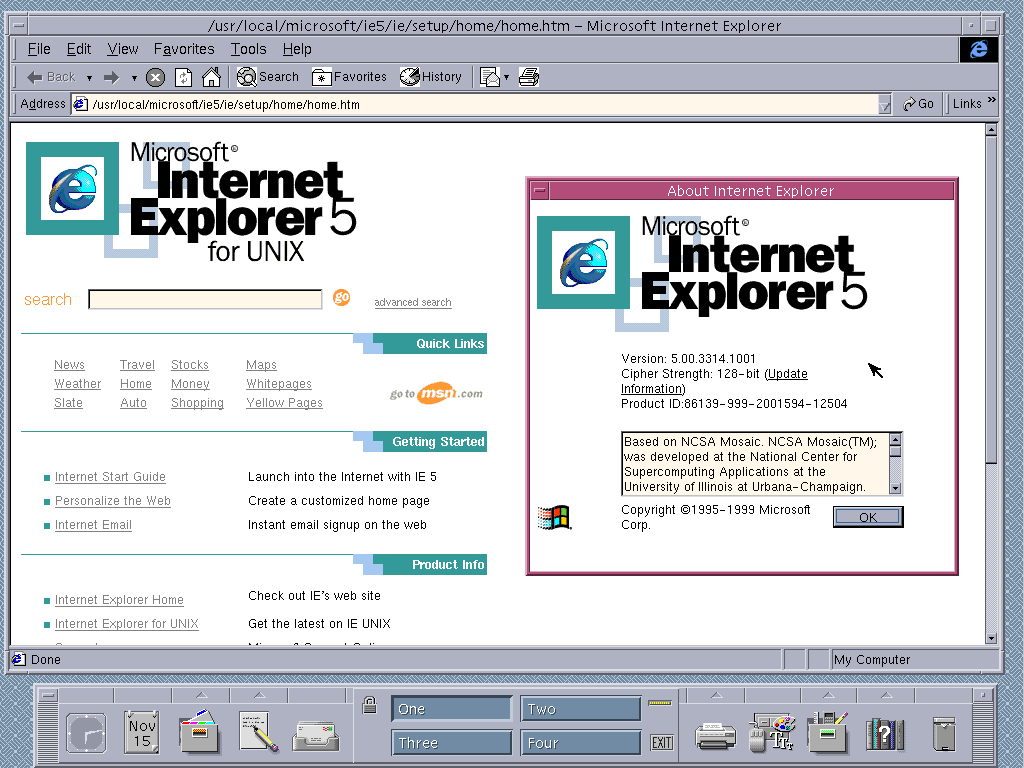The image size is (1024, 768).
Task: Open the Edit menu
Action: point(78,50)
